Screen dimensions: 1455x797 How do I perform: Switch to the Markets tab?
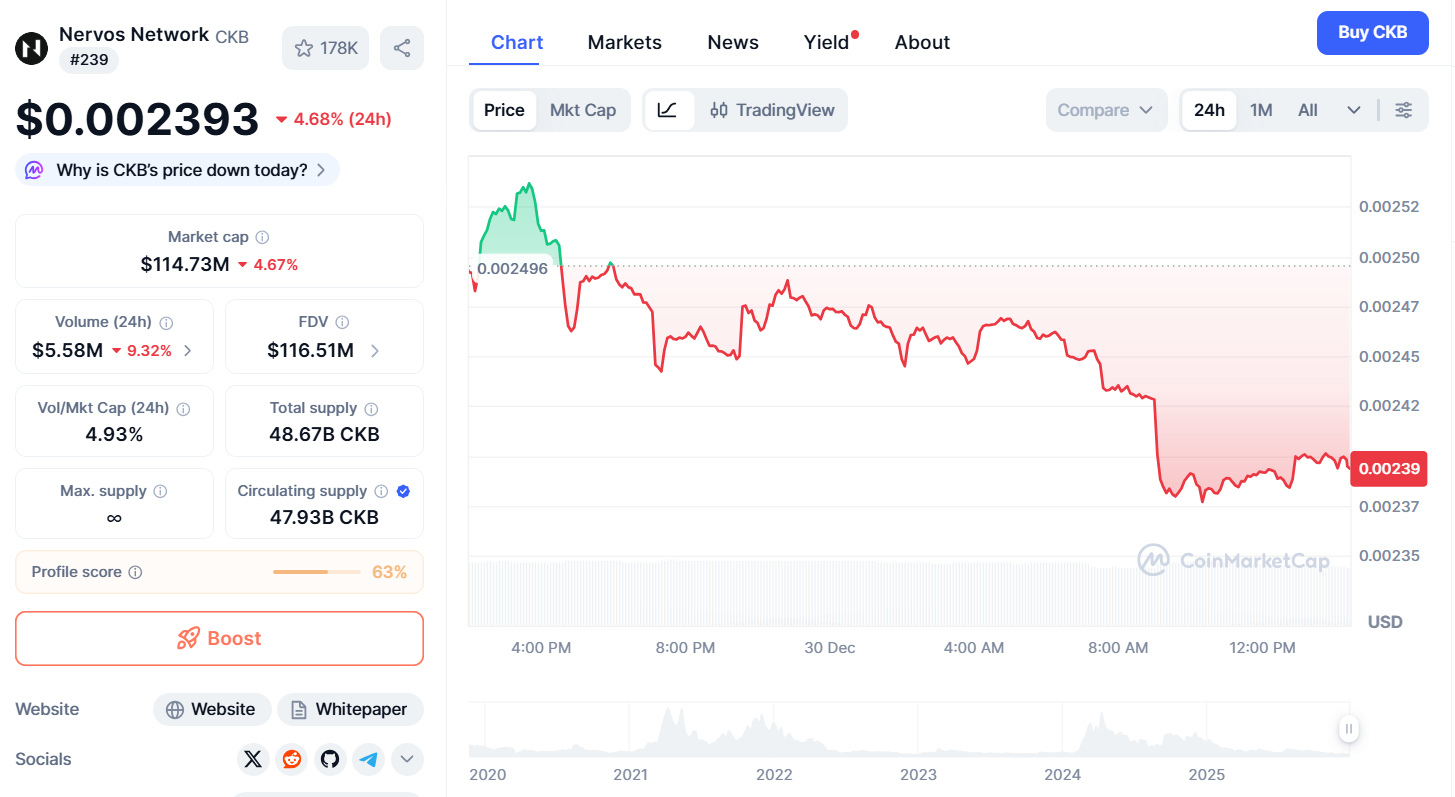[x=624, y=42]
